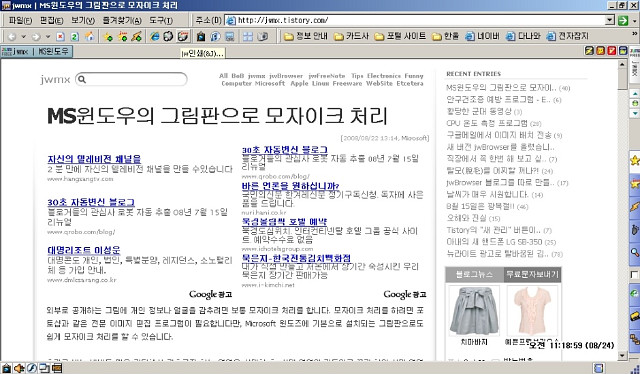Click the pink blouse product thumbnail

coord(532,311)
